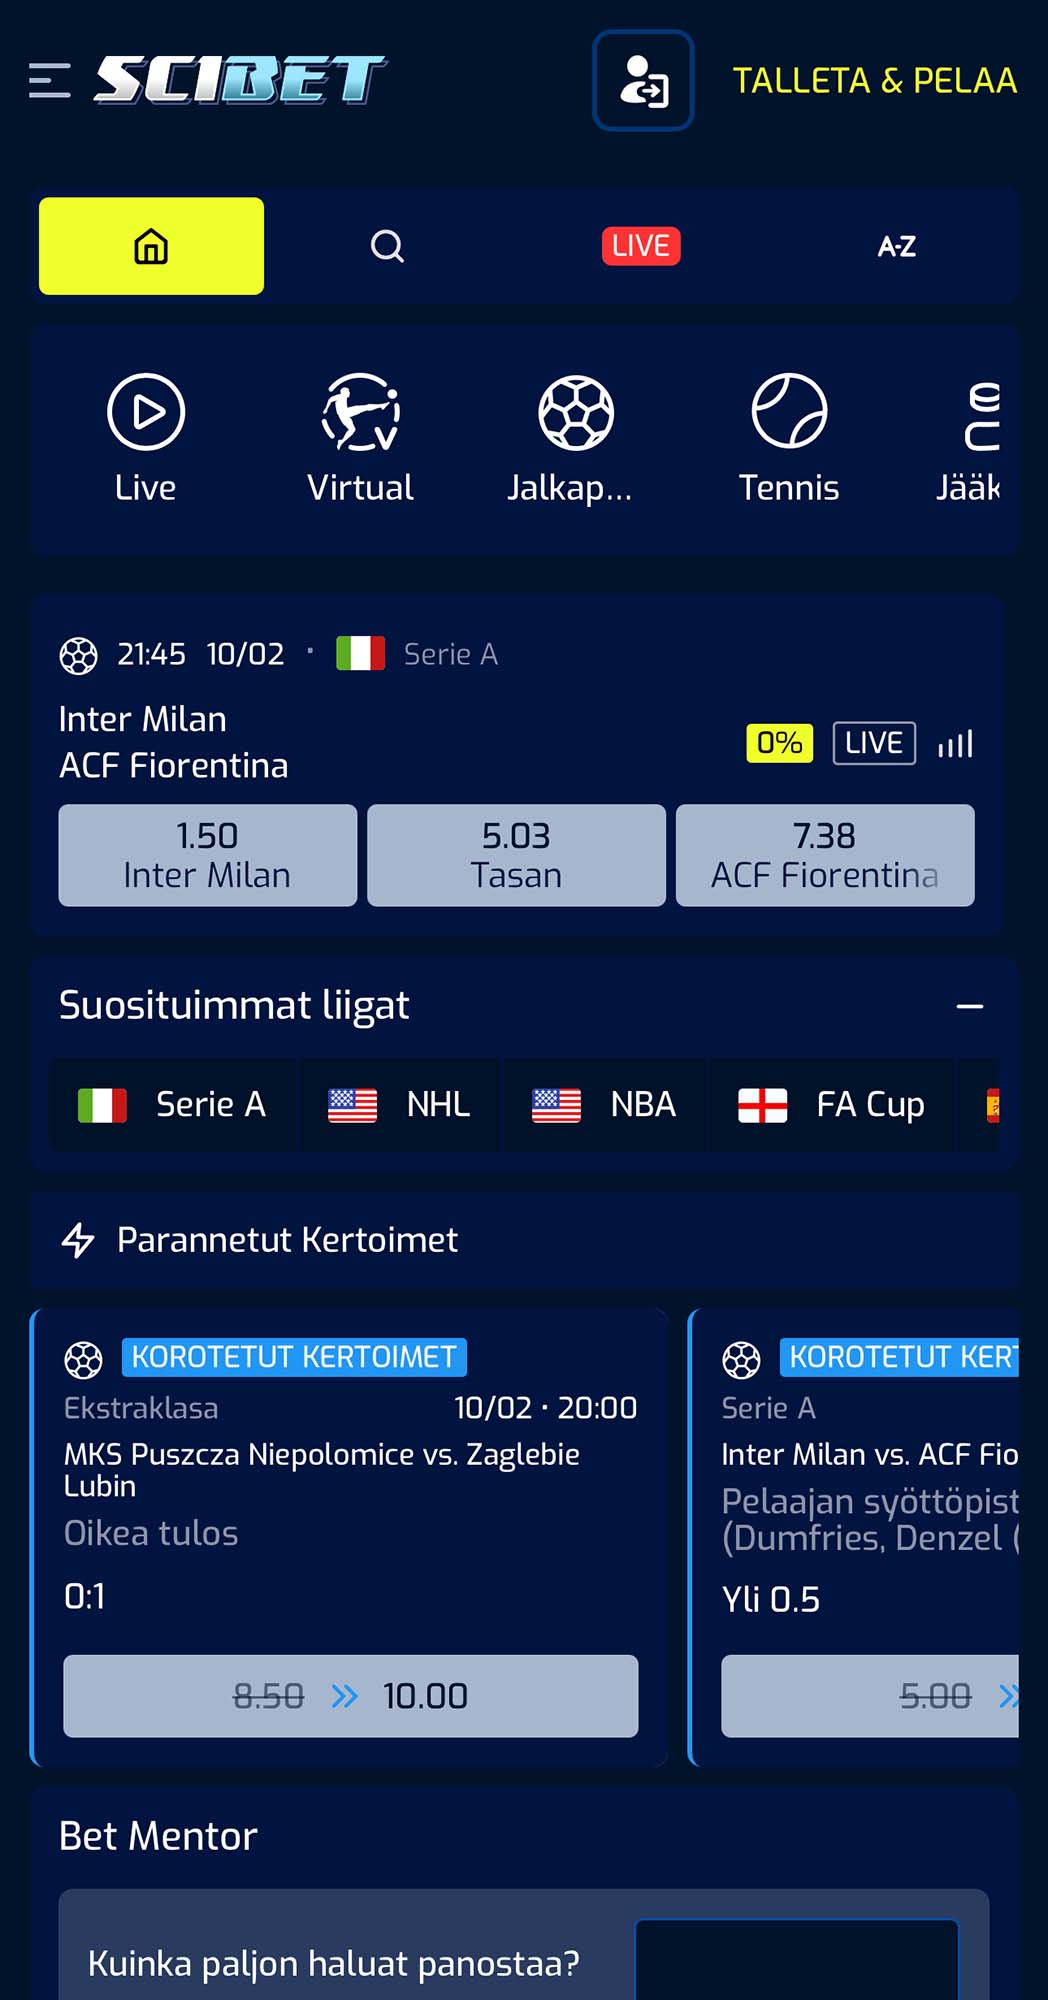Bet on Inter Milan at 1.50

[208, 855]
